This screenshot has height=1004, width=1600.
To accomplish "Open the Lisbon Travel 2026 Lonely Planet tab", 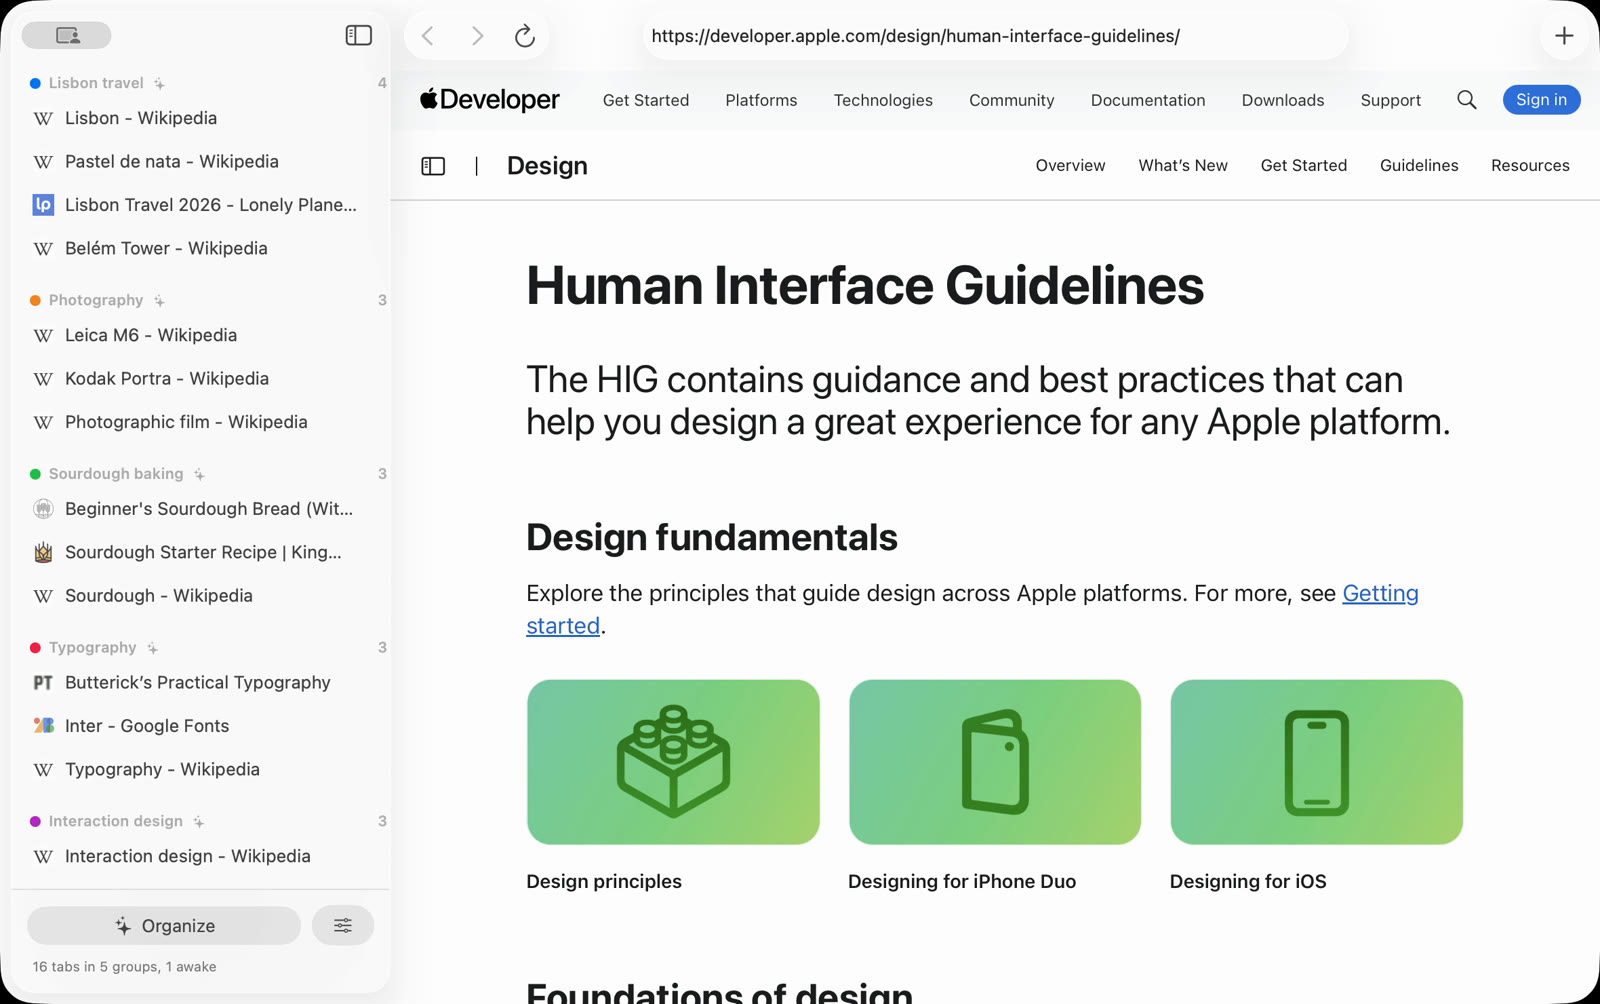I will [200, 205].
